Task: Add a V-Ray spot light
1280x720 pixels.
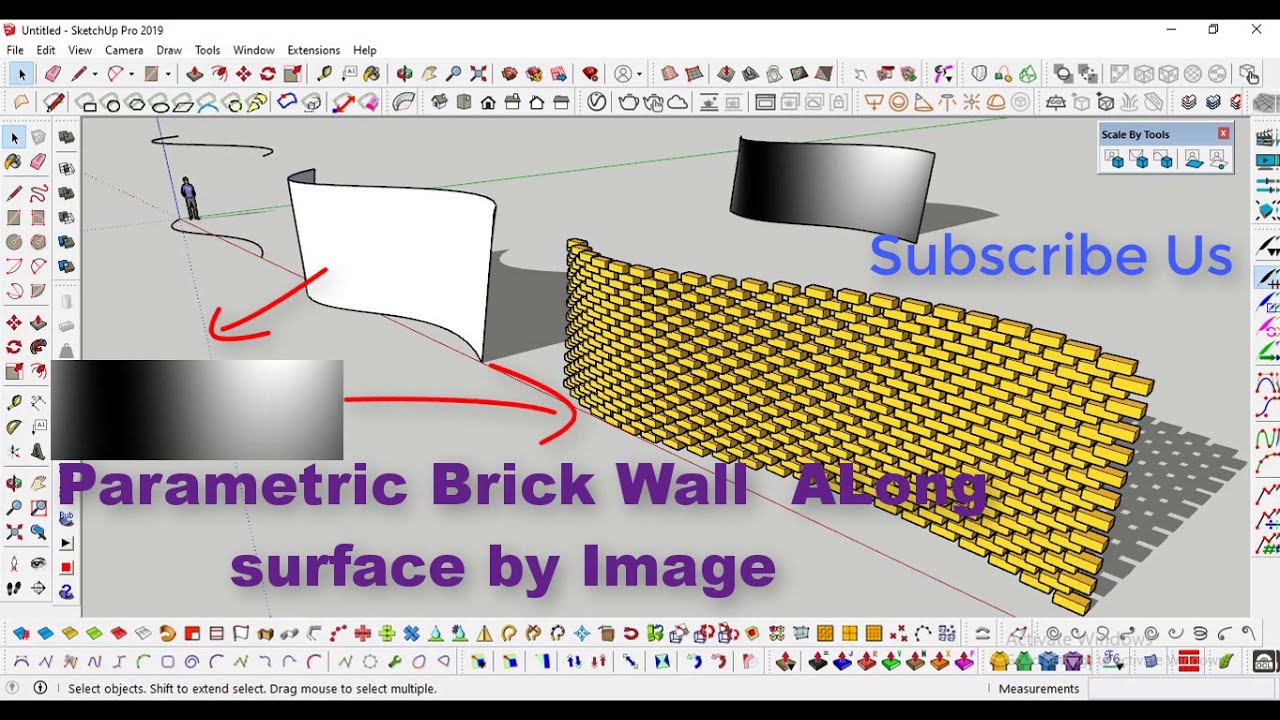Action: point(922,102)
